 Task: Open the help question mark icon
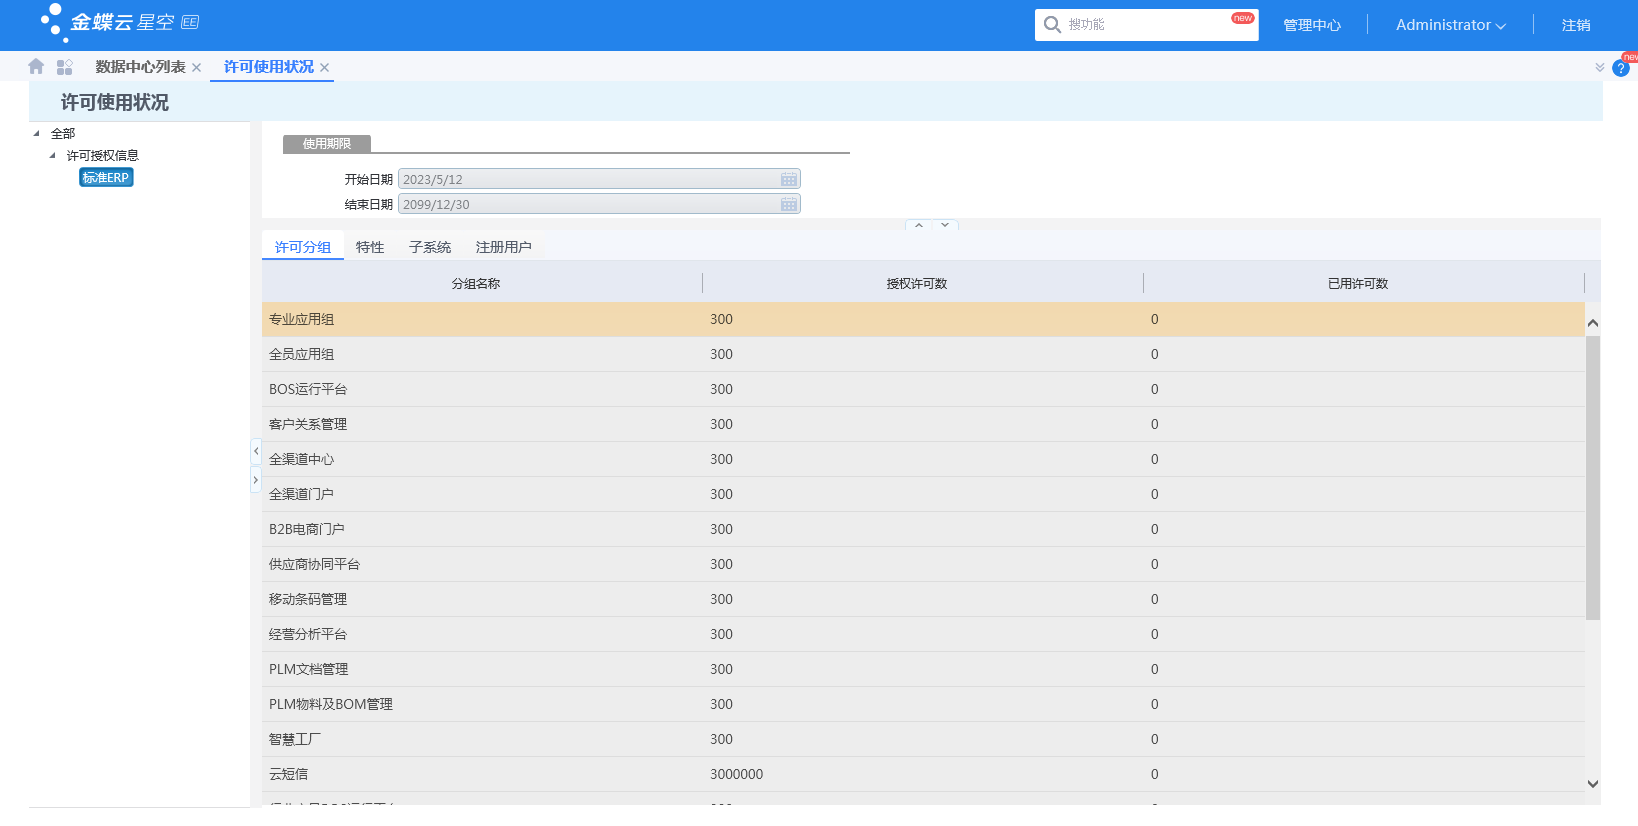pos(1621,68)
